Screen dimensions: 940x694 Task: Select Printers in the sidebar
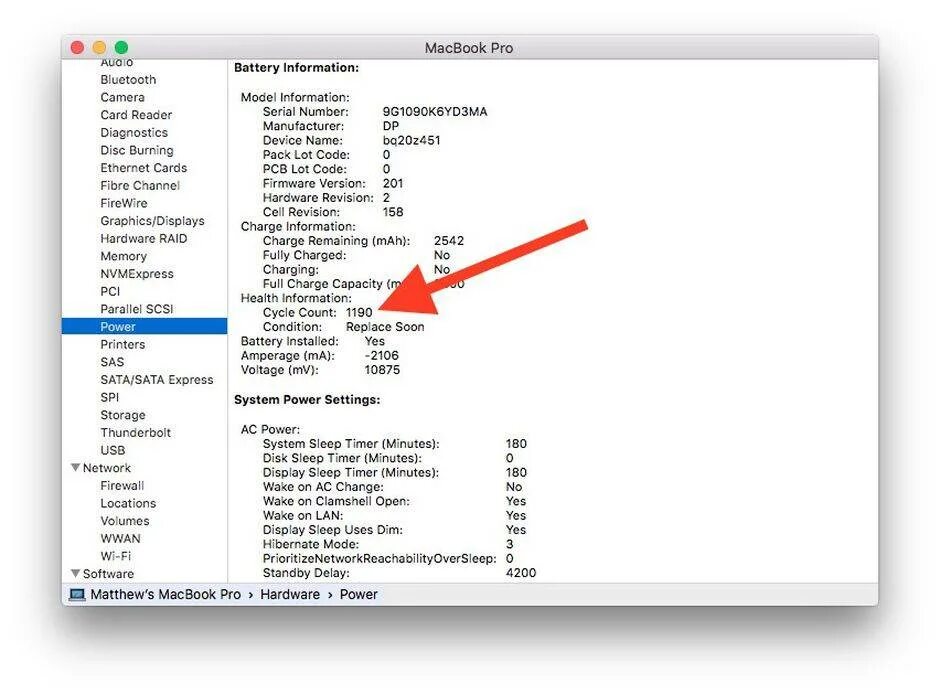coord(123,345)
